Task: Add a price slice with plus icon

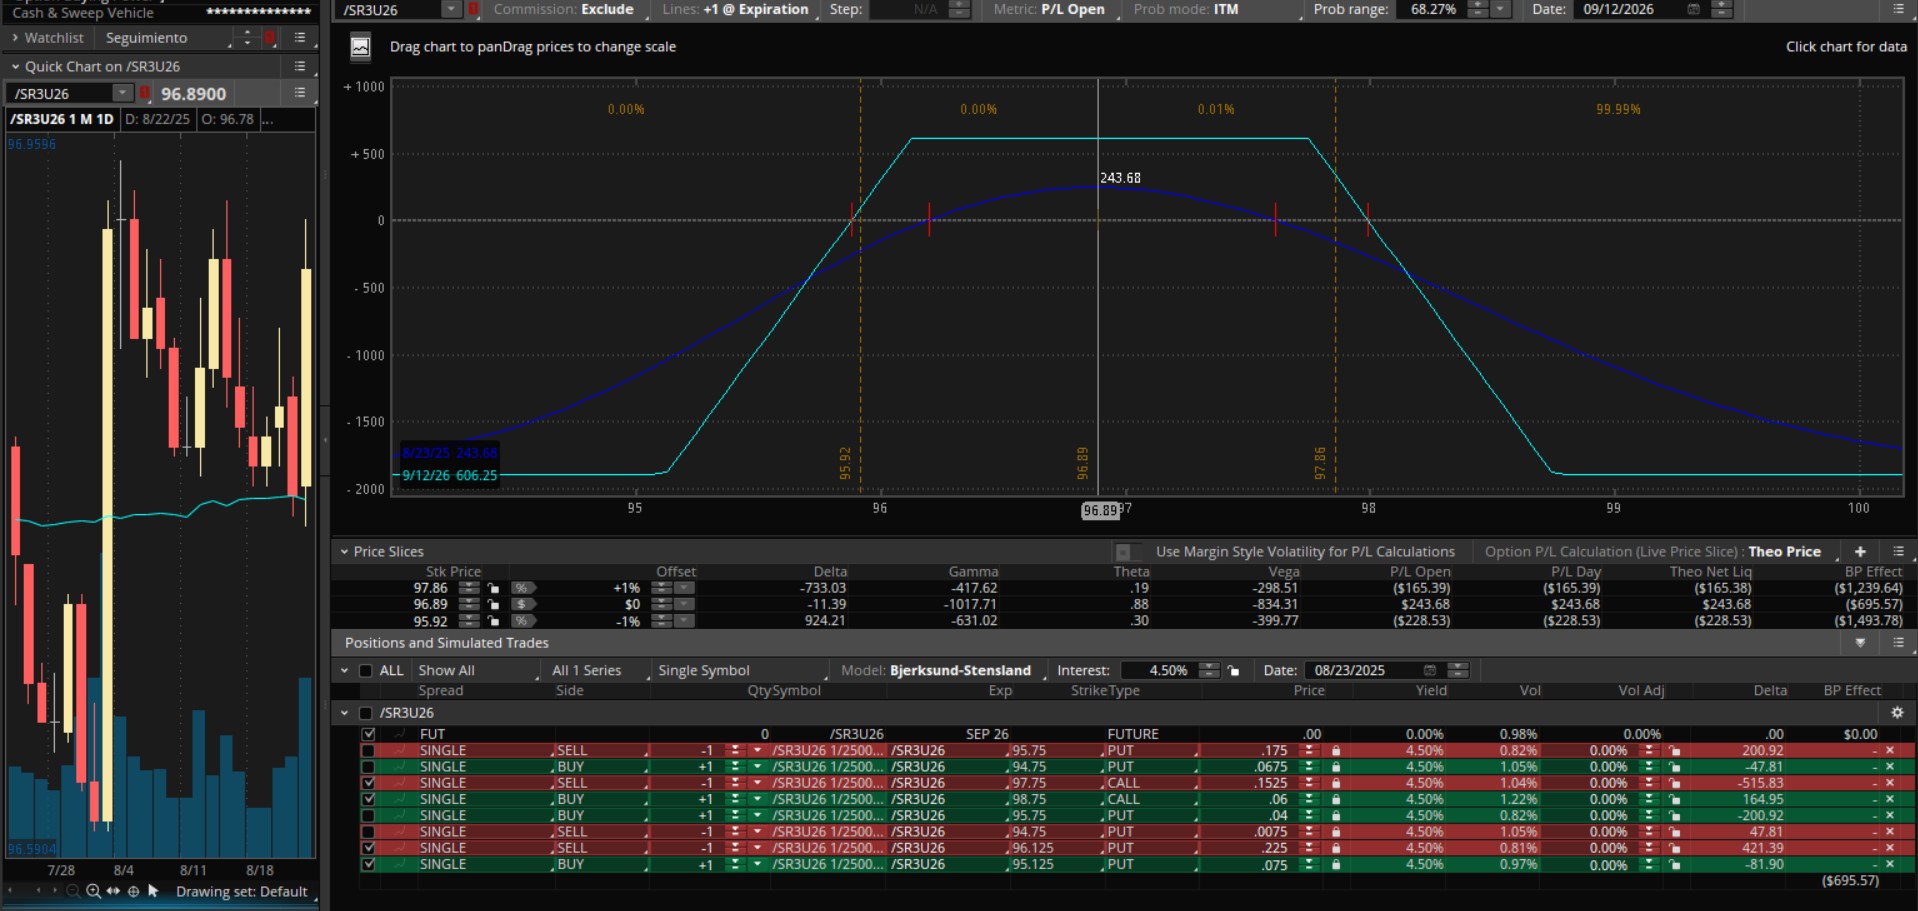Action: [x=1860, y=552]
